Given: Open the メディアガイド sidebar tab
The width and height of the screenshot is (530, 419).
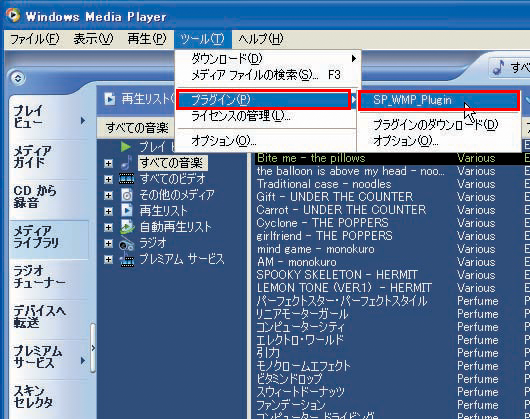Looking at the screenshot, I should 32,156.
